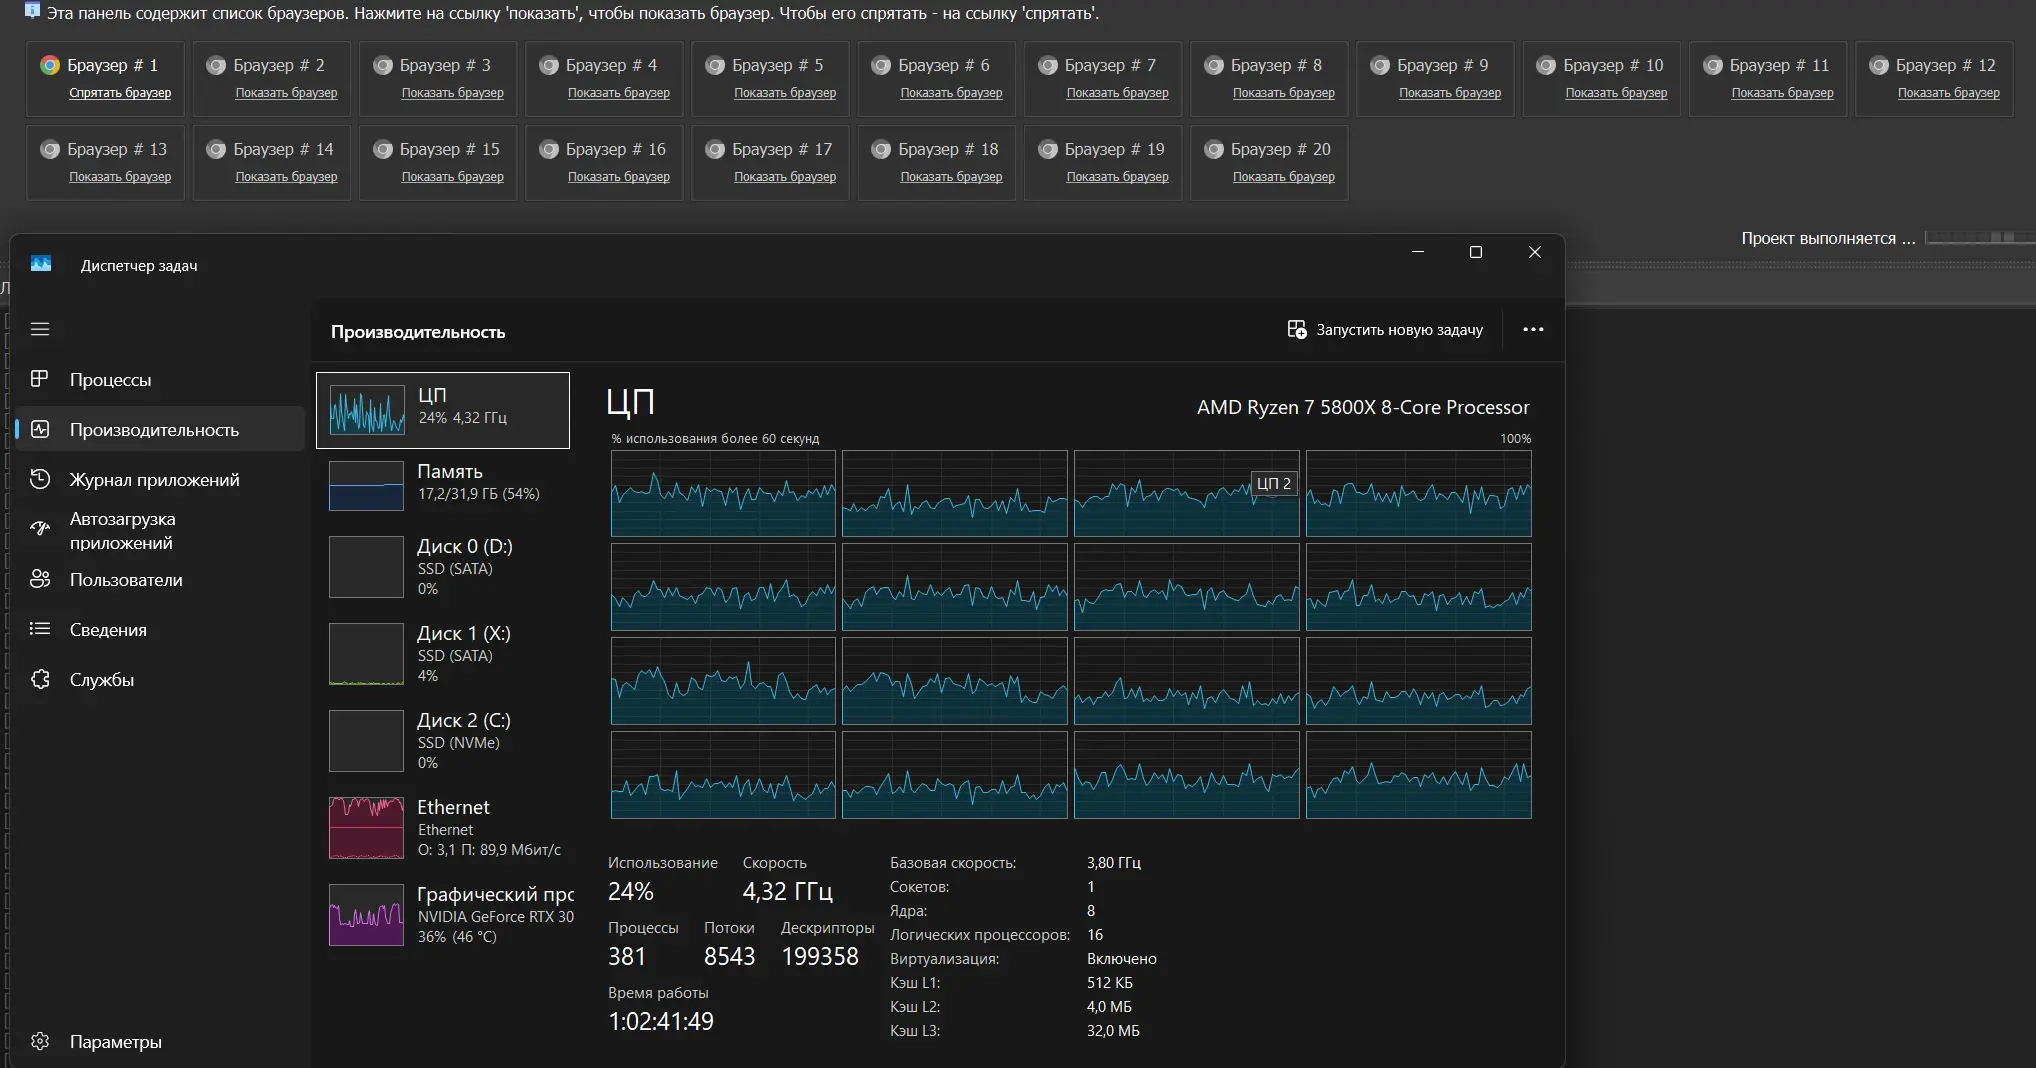2036x1068 pixels.
Task: Click Запустить новую задачу
Action: tap(1385, 329)
